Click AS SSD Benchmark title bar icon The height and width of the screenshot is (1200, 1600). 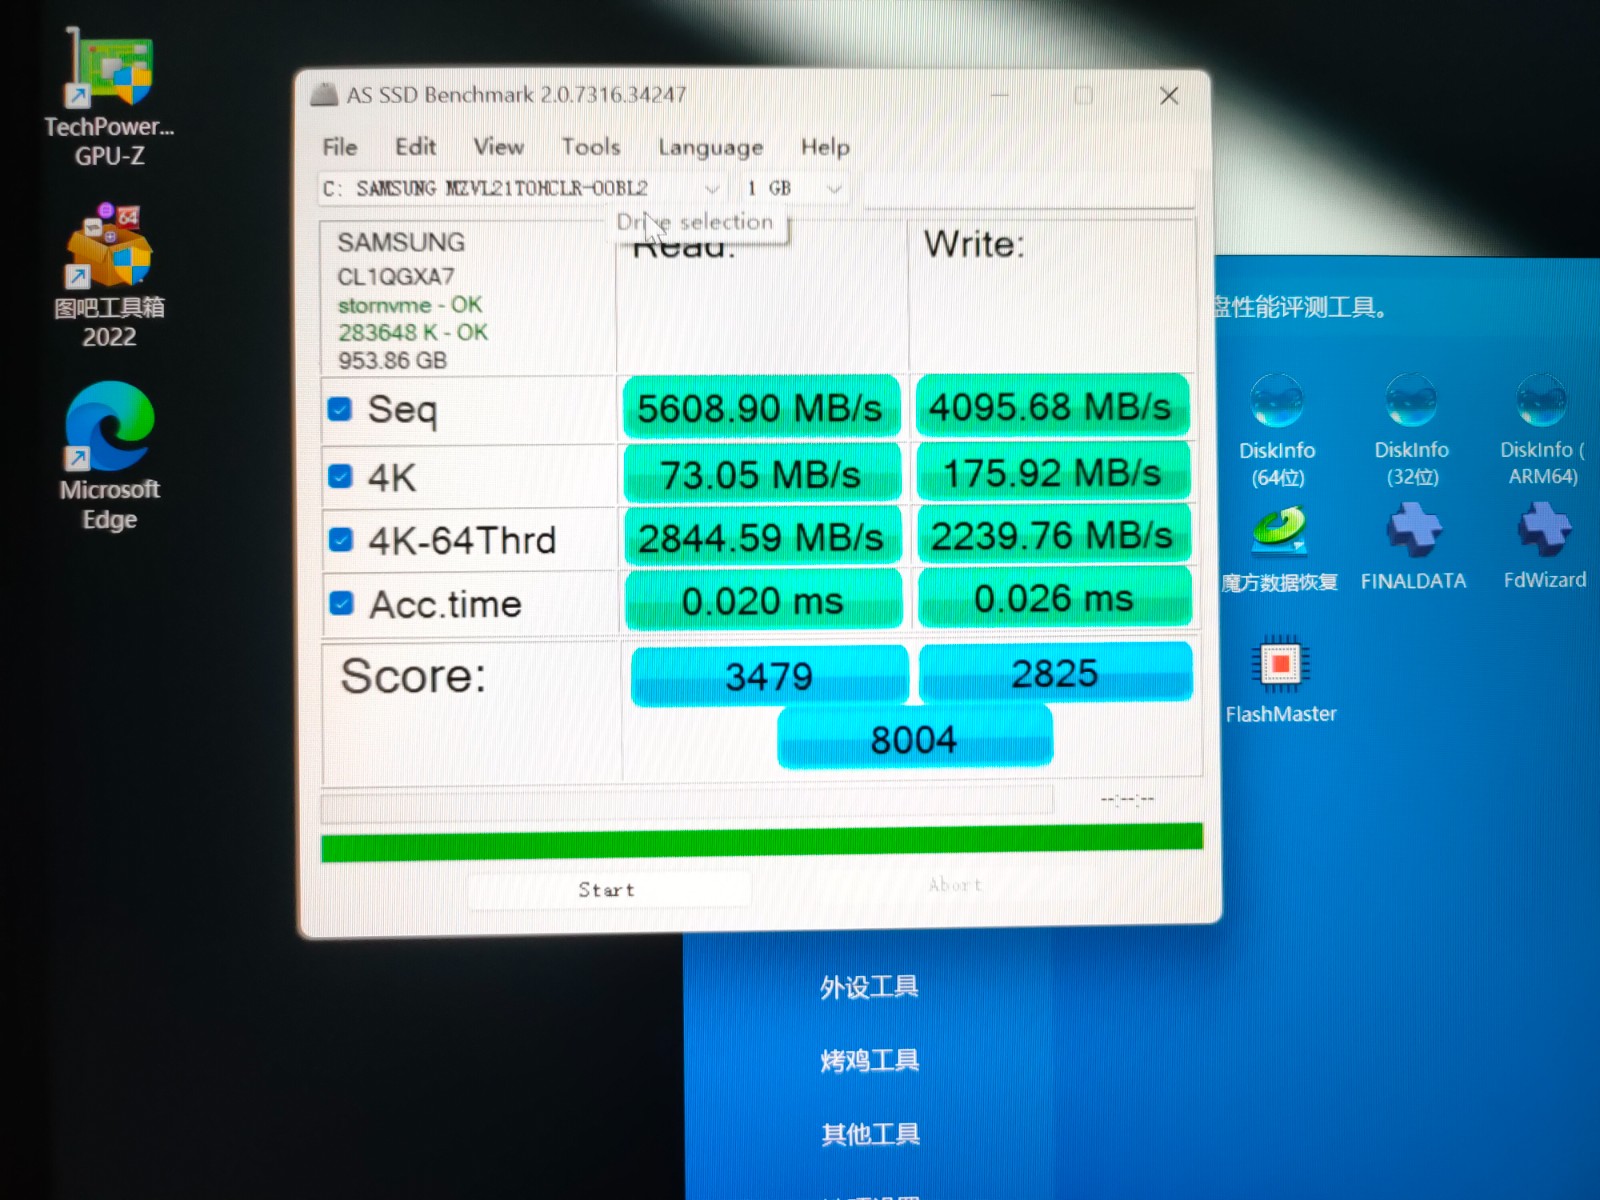coord(324,95)
